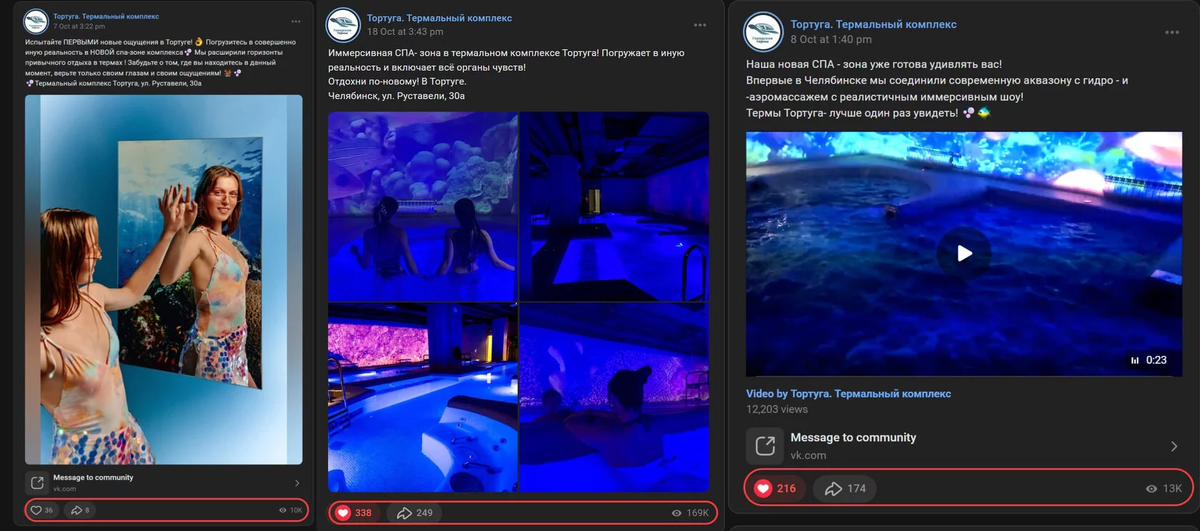Like the 7 Oct post with 36 likes

(42, 510)
